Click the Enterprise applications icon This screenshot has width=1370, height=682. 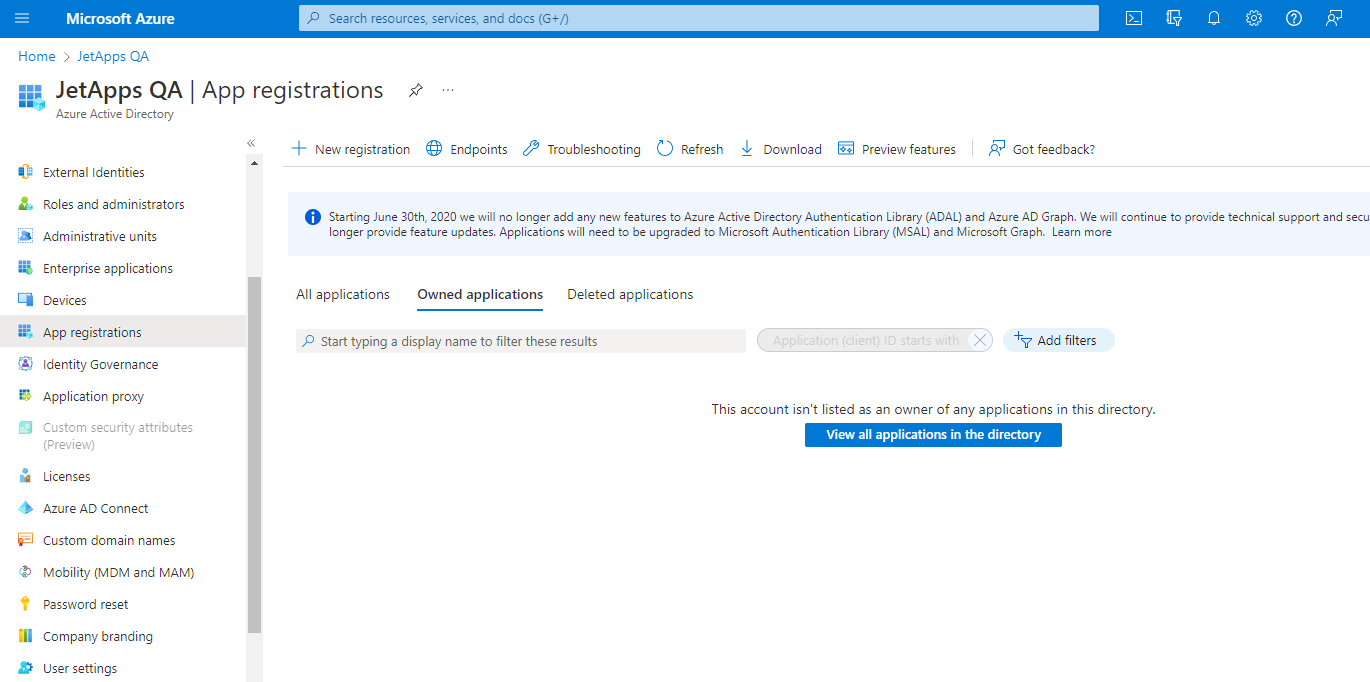coord(26,268)
